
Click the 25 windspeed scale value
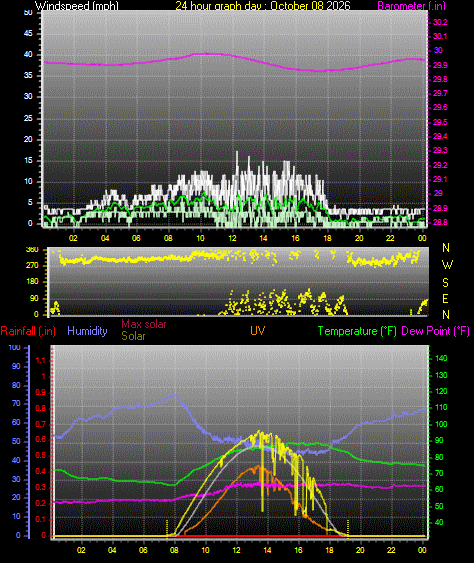coord(28,118)
